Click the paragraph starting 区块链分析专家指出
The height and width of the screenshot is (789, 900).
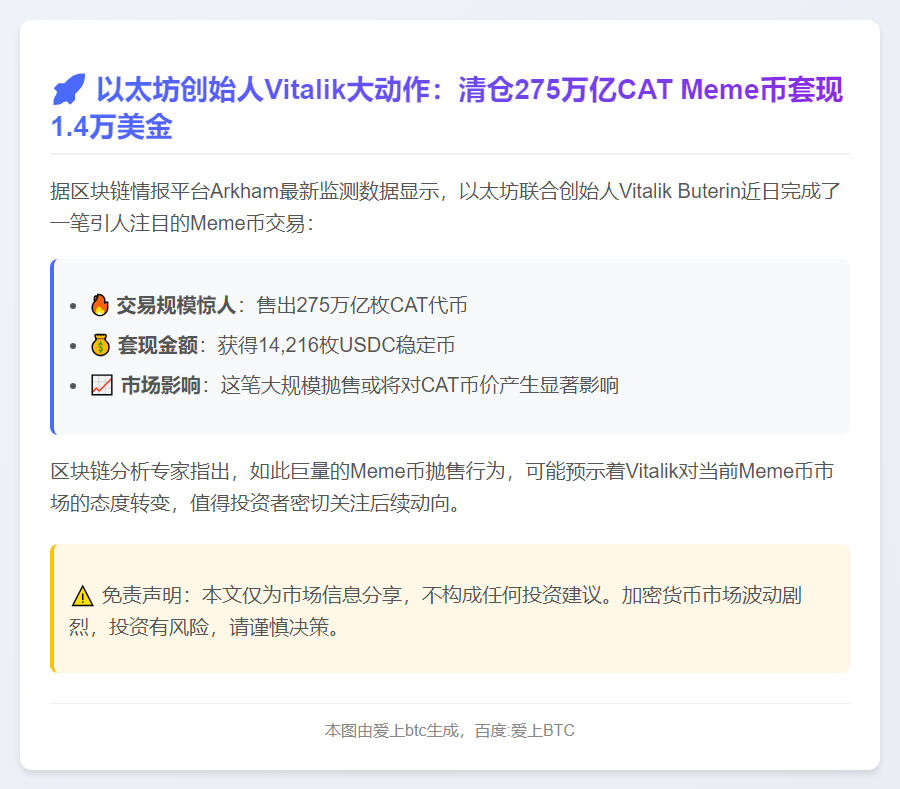coord(442,487)
